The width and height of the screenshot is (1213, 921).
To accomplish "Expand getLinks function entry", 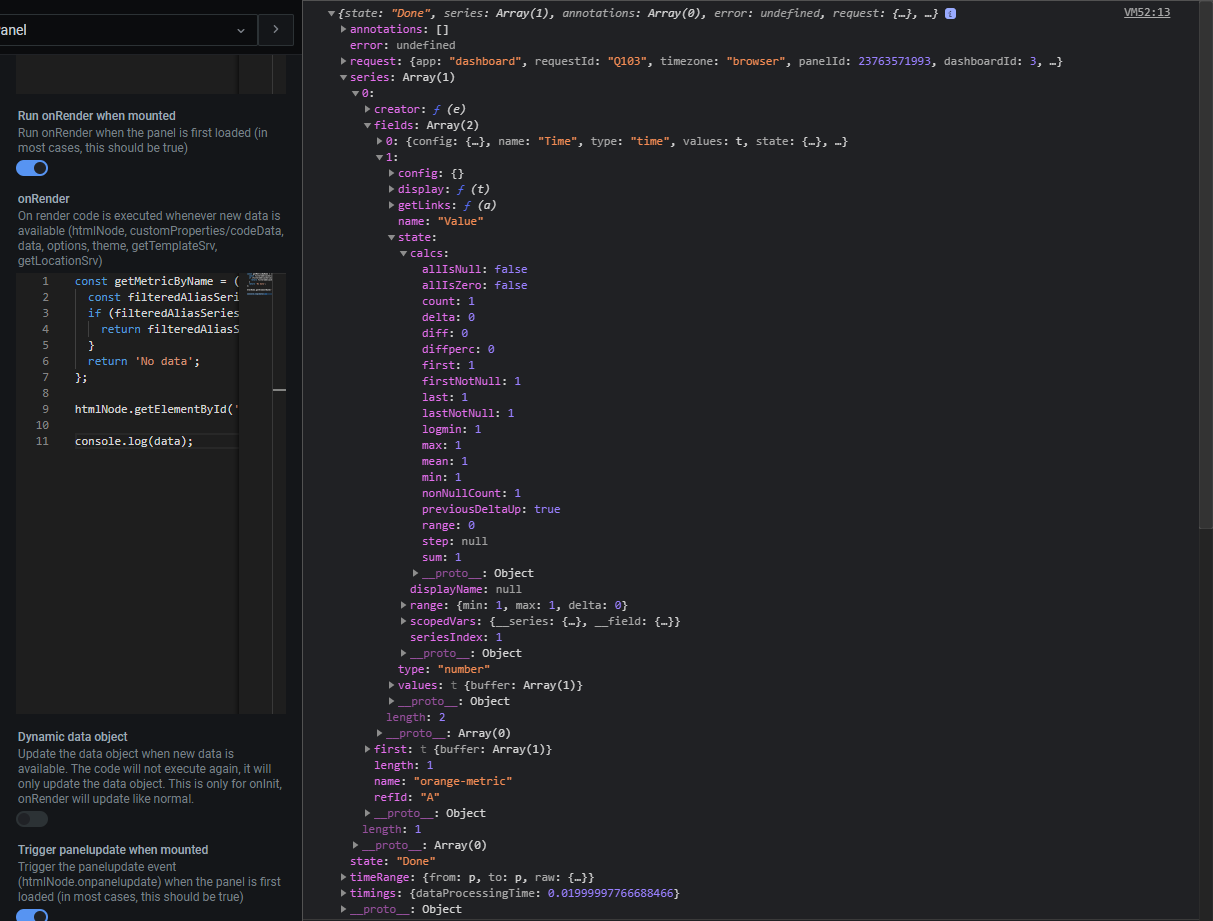I will click(x=391, y=205).
